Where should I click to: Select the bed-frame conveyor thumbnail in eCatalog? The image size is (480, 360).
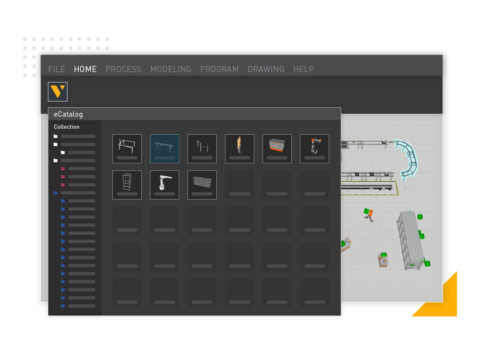tap(127, 149)
